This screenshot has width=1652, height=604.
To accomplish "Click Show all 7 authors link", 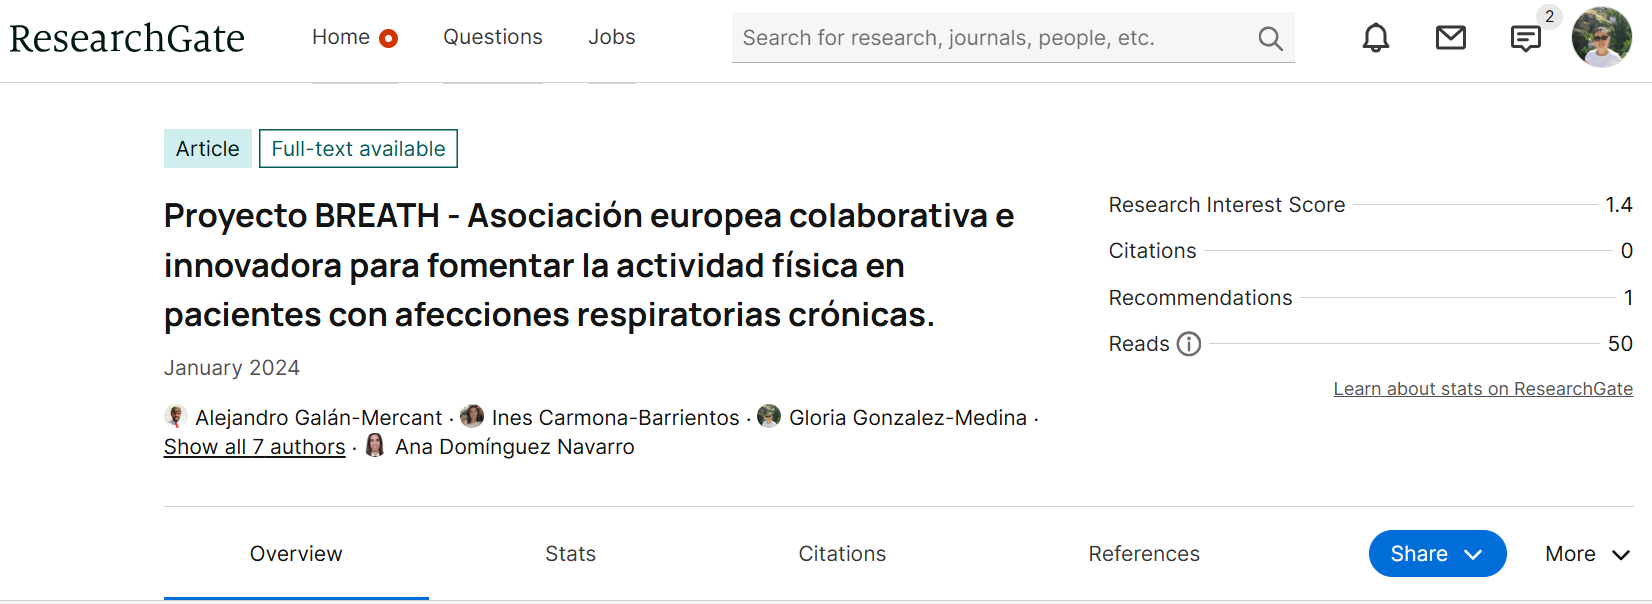I will [254, 447].
